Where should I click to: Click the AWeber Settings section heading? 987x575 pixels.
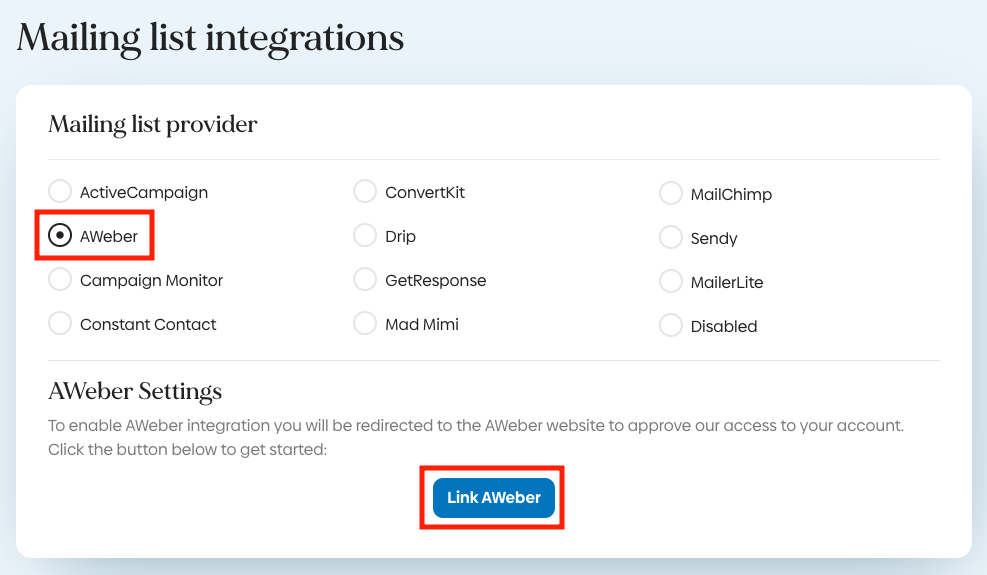click(135, 391)
